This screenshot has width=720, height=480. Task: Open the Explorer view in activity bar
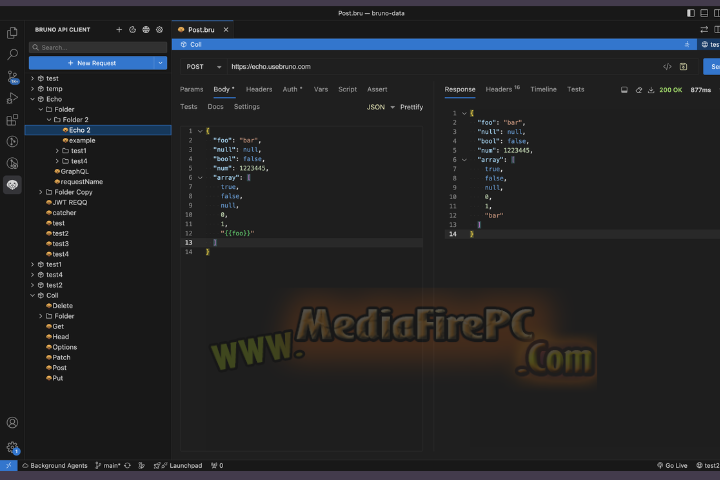point(12,33)
